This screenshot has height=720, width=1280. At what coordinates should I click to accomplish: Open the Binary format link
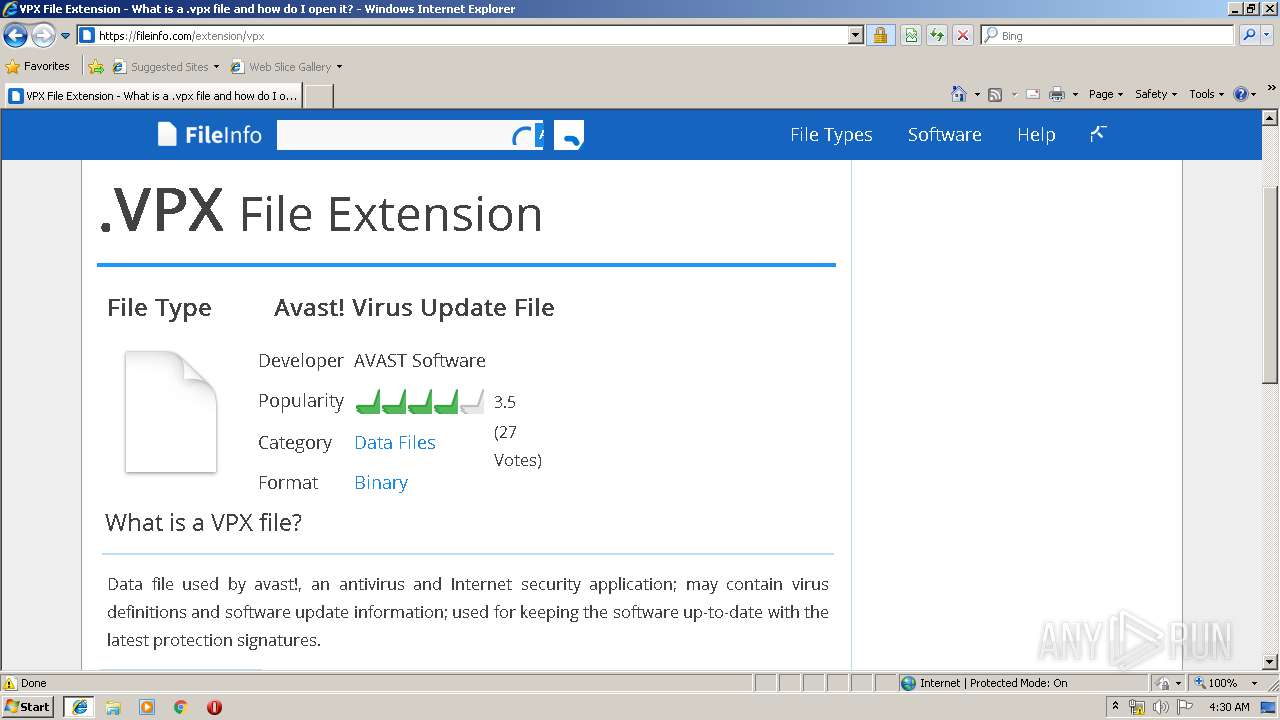381,482
